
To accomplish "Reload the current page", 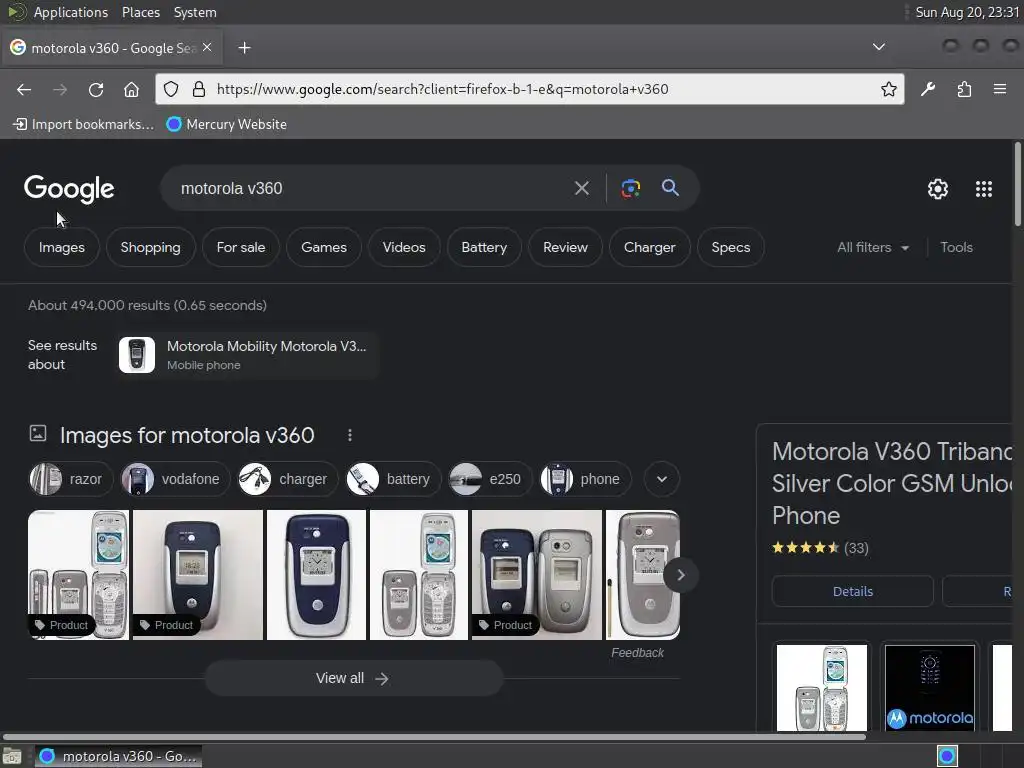I will tap(96, 89).
